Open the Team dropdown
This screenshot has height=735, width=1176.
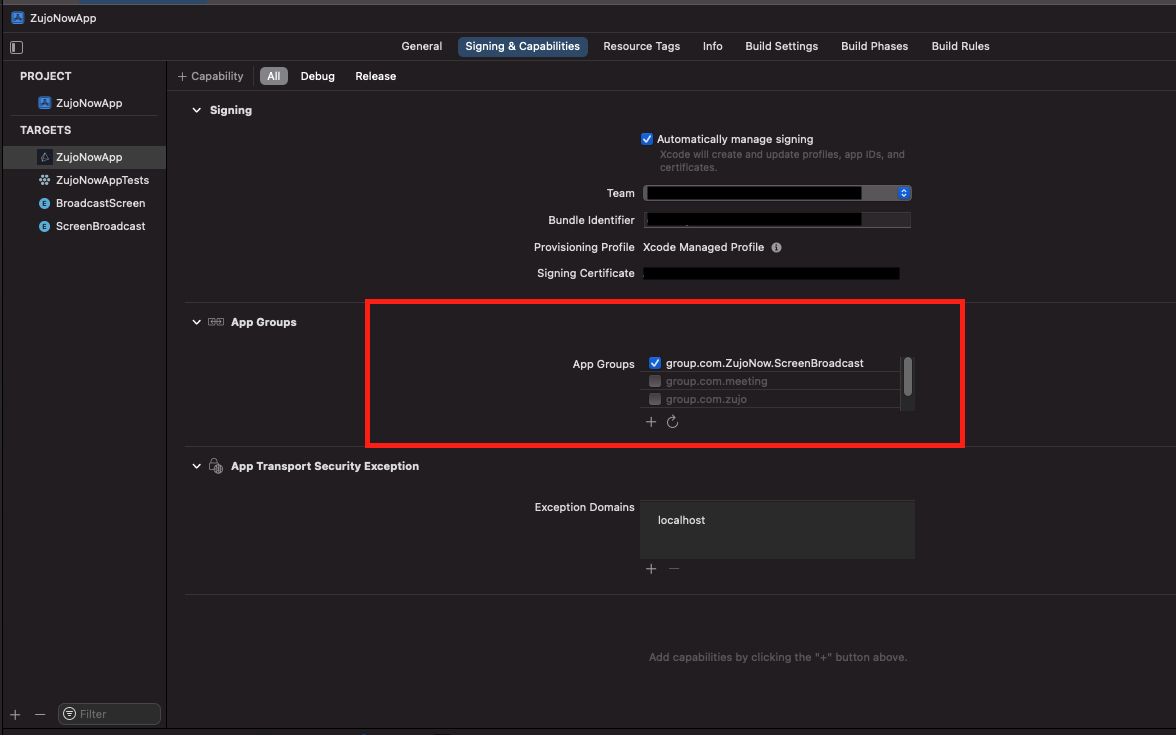777,194
